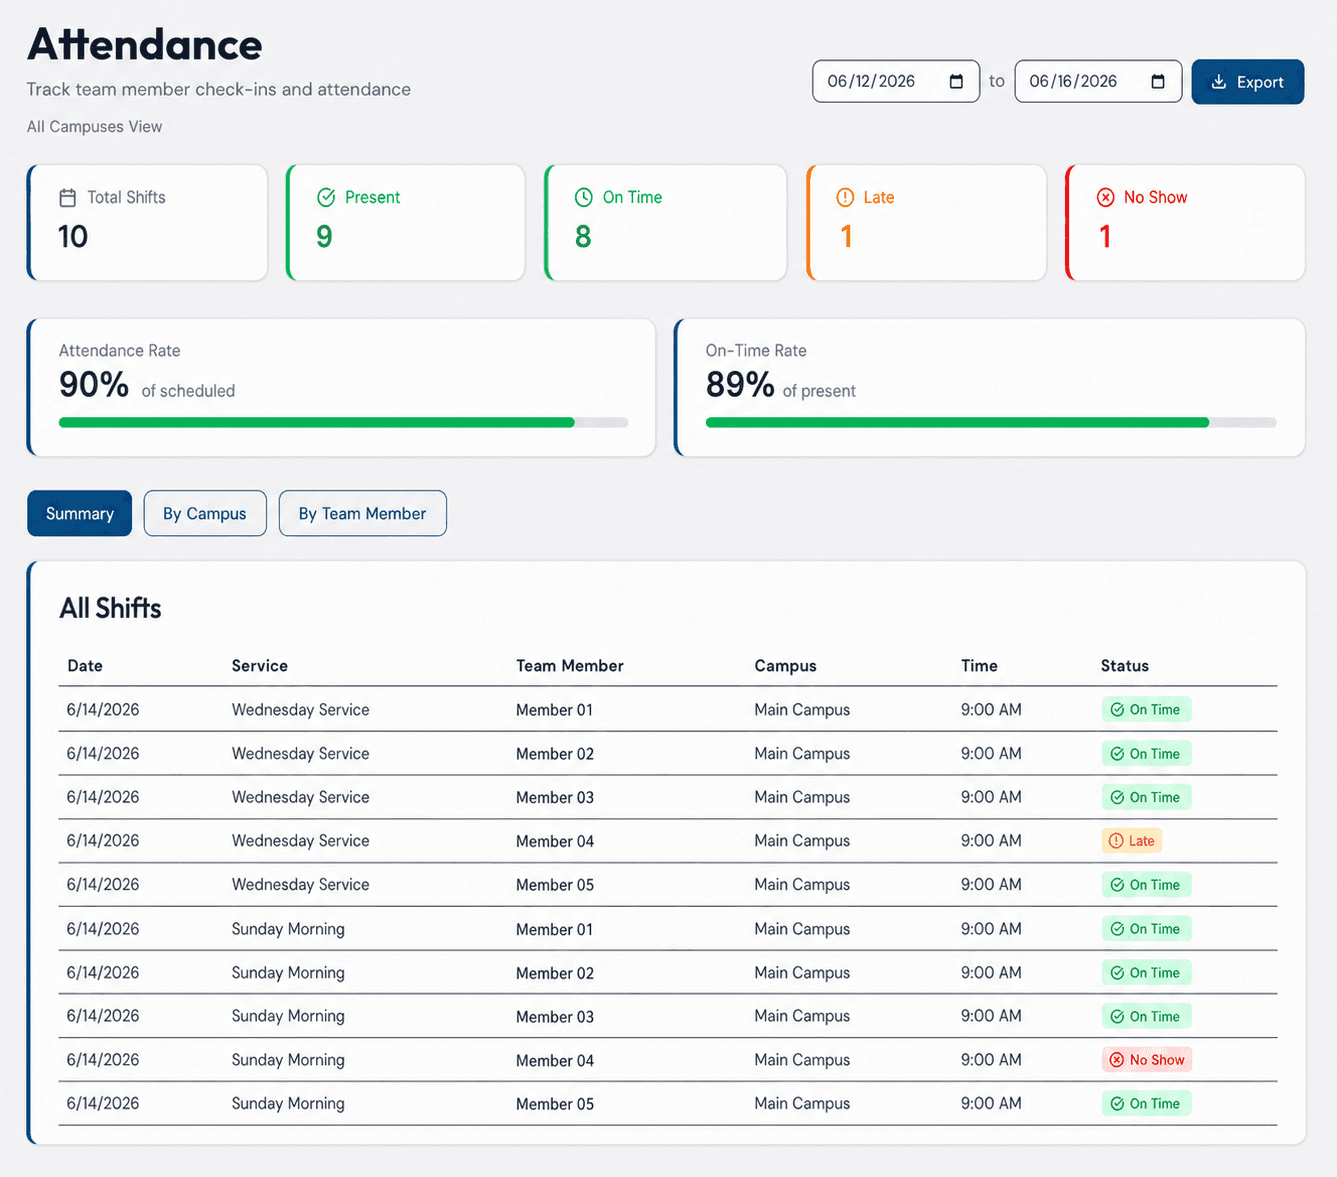Click the Service column header
The height and width of the screenshot is (1177, 1337).
point(260,666)
